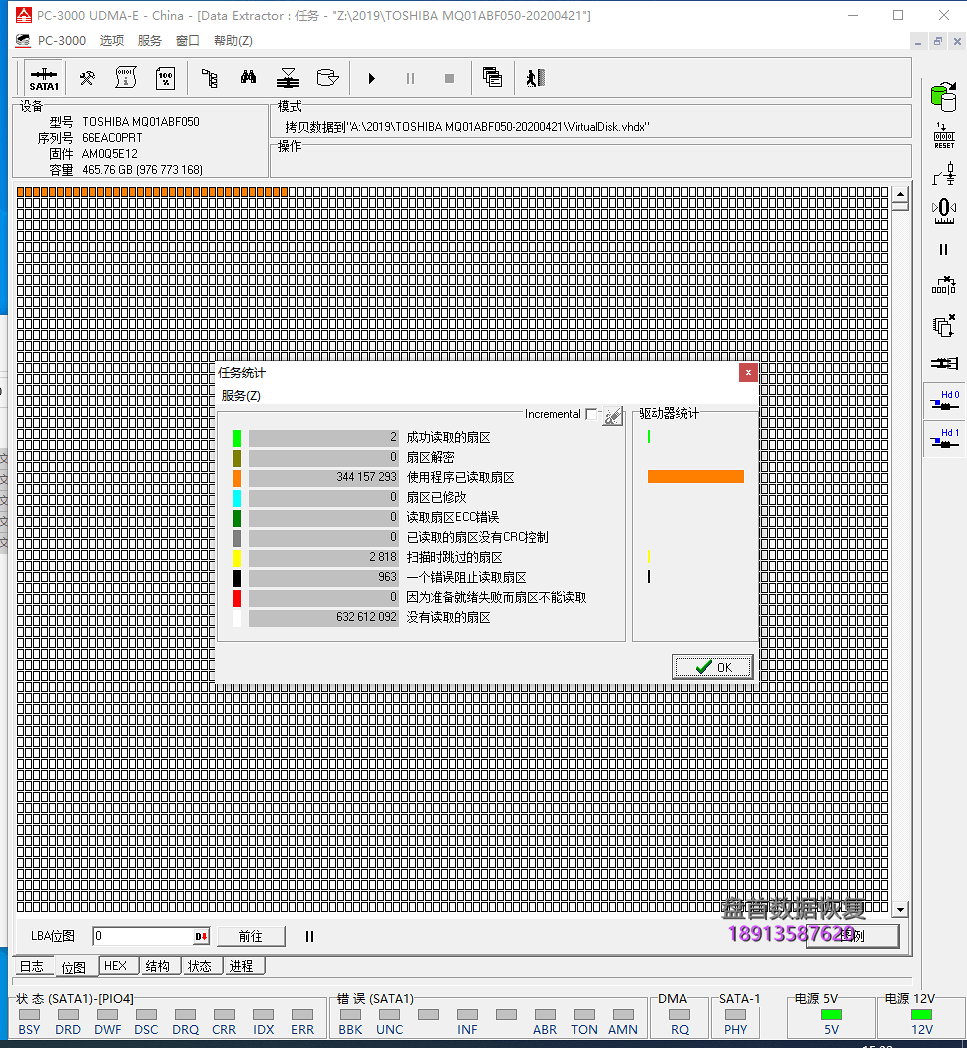The image size is (967, 1048).
Task: Click the cascaded windows toolbar icon
Action: click(491, 78)
